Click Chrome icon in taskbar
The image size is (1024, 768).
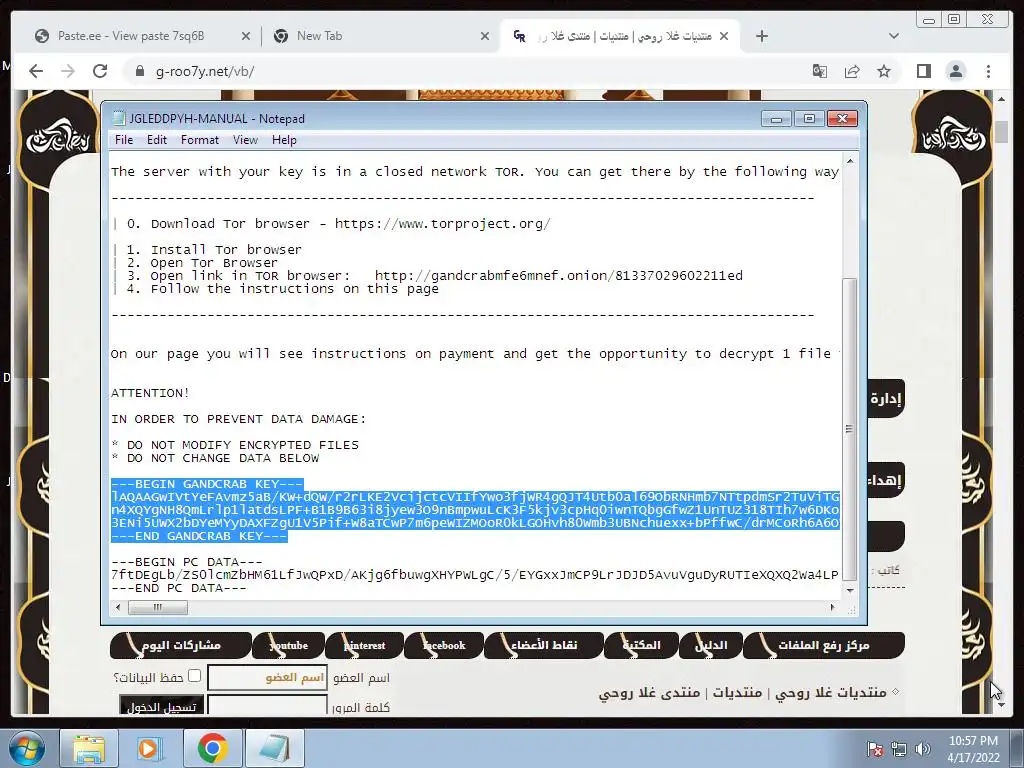pyautogui.click(x=212, y=748)
